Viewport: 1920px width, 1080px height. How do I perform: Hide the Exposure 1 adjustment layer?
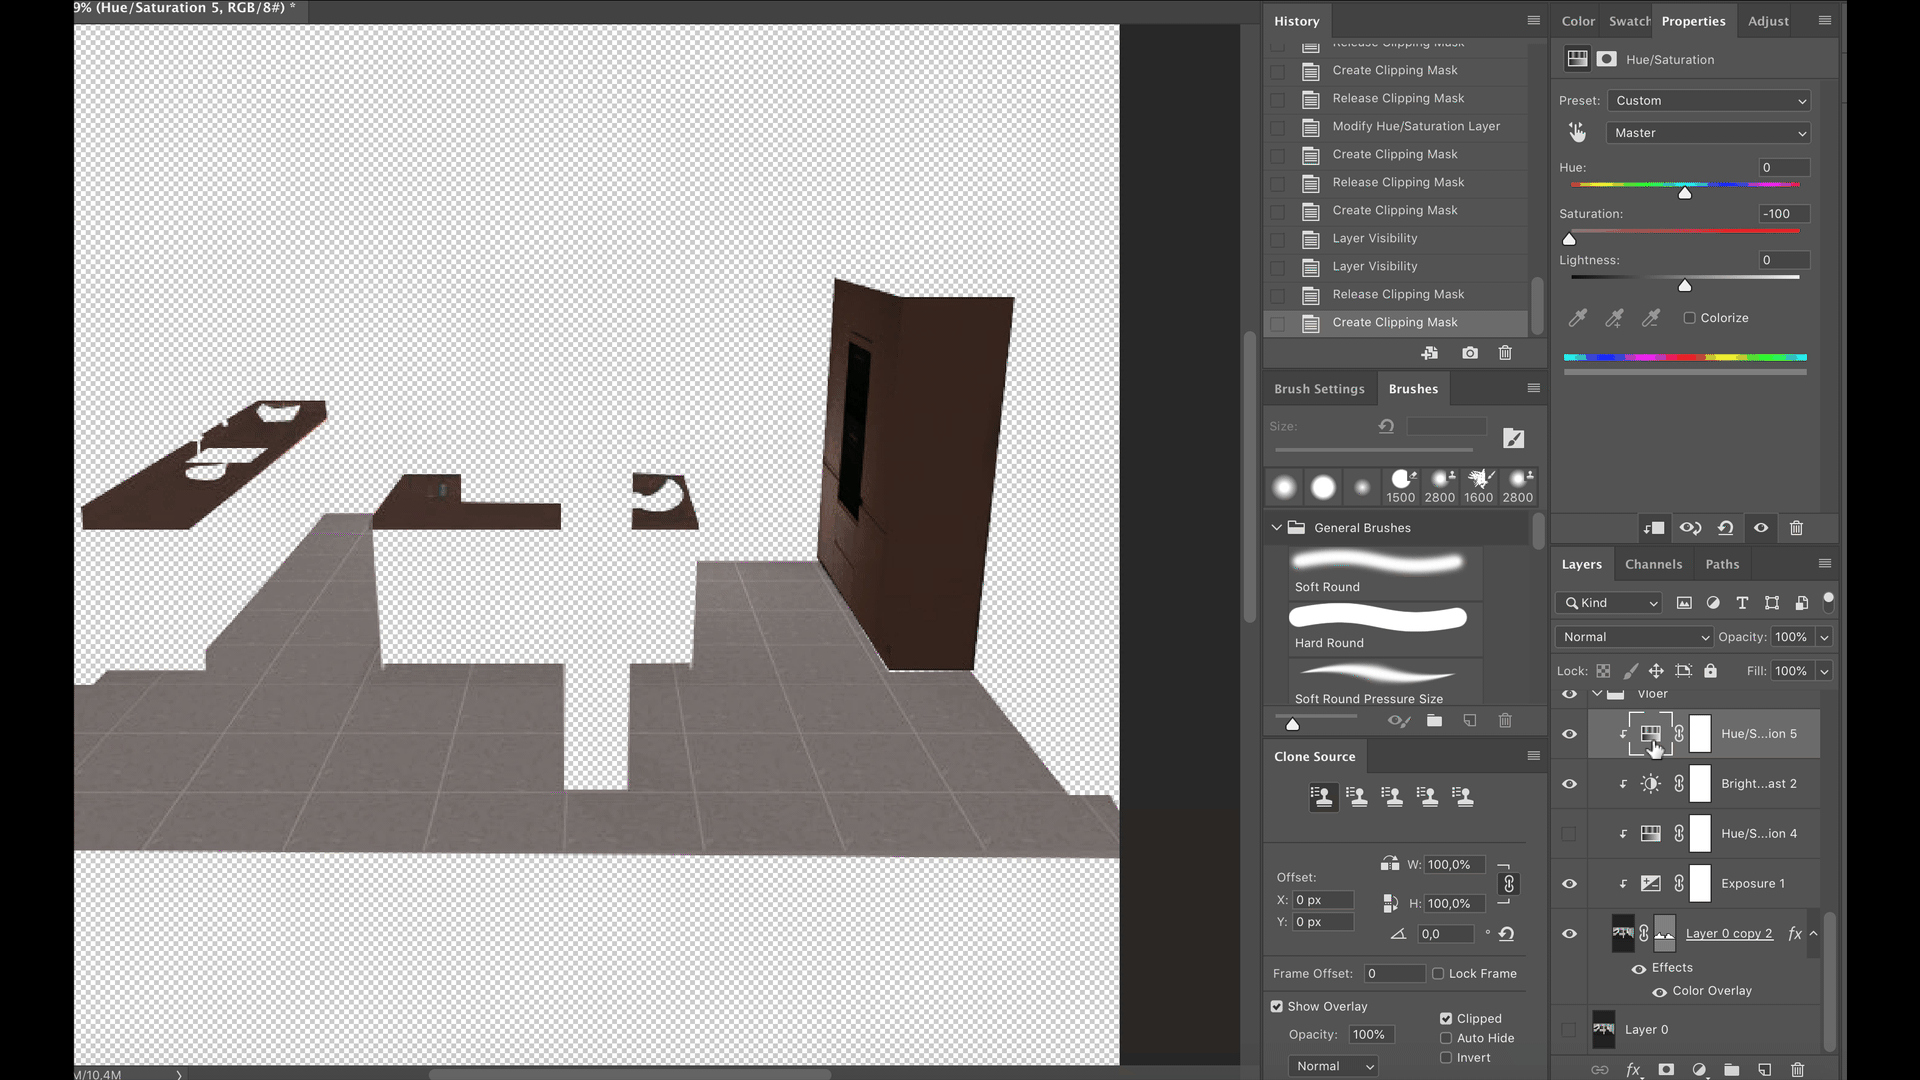click(1569, 883)
